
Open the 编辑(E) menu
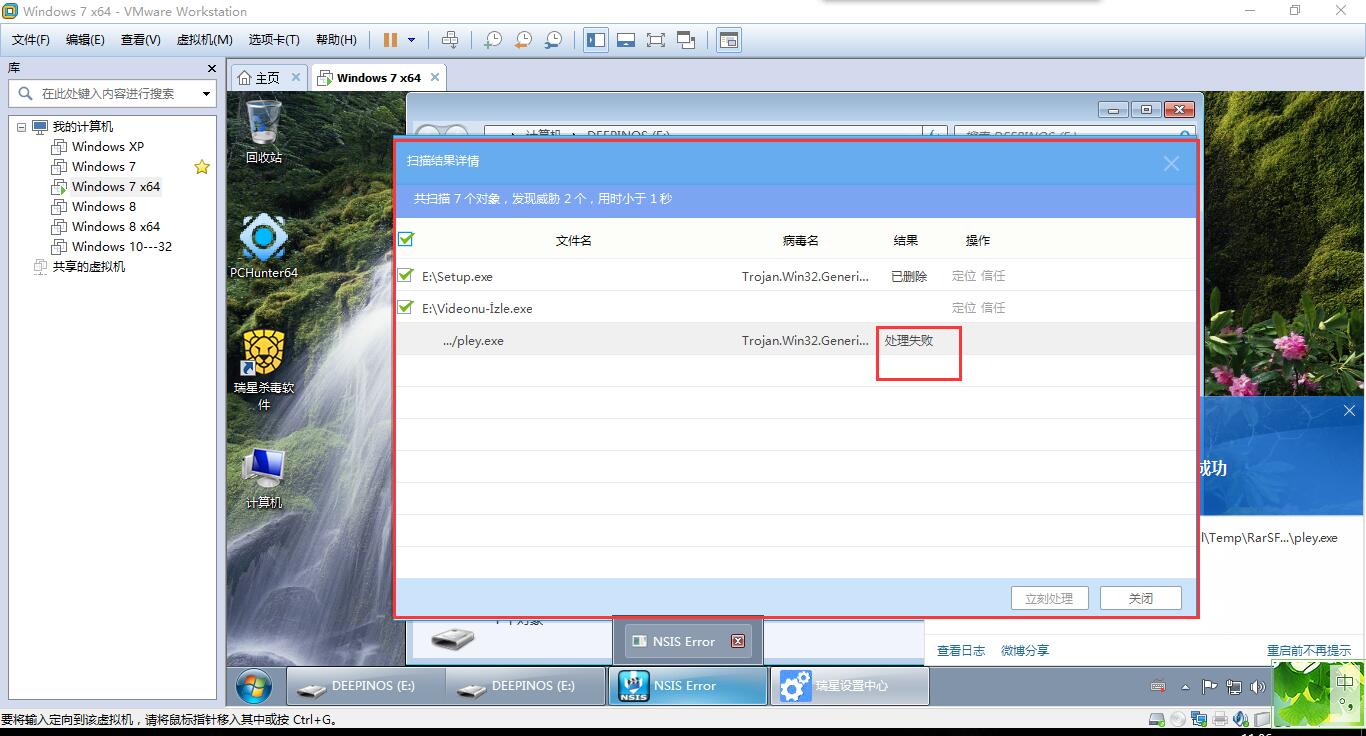click(x=85, y=40)
